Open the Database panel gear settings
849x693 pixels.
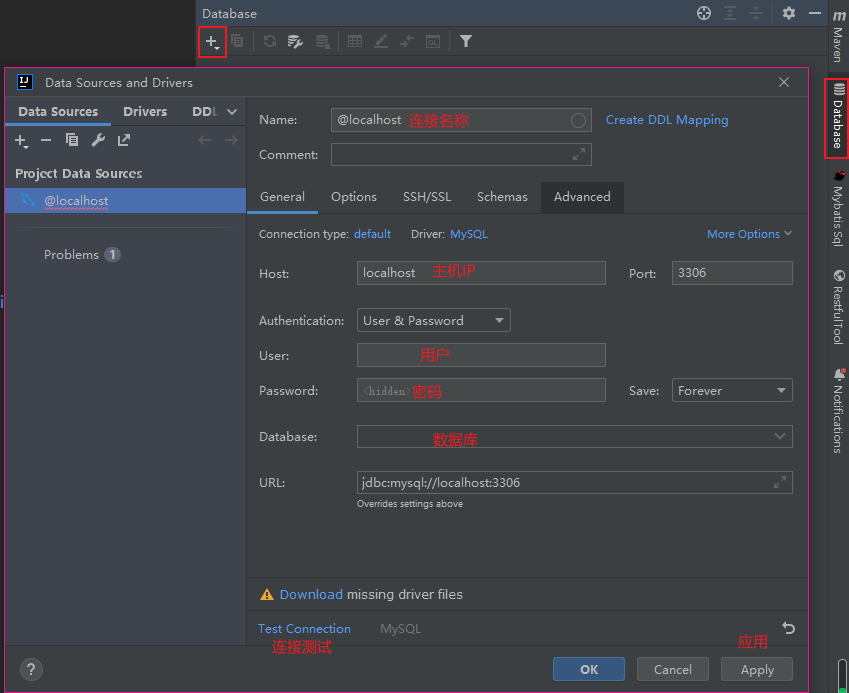click(789, 13)
